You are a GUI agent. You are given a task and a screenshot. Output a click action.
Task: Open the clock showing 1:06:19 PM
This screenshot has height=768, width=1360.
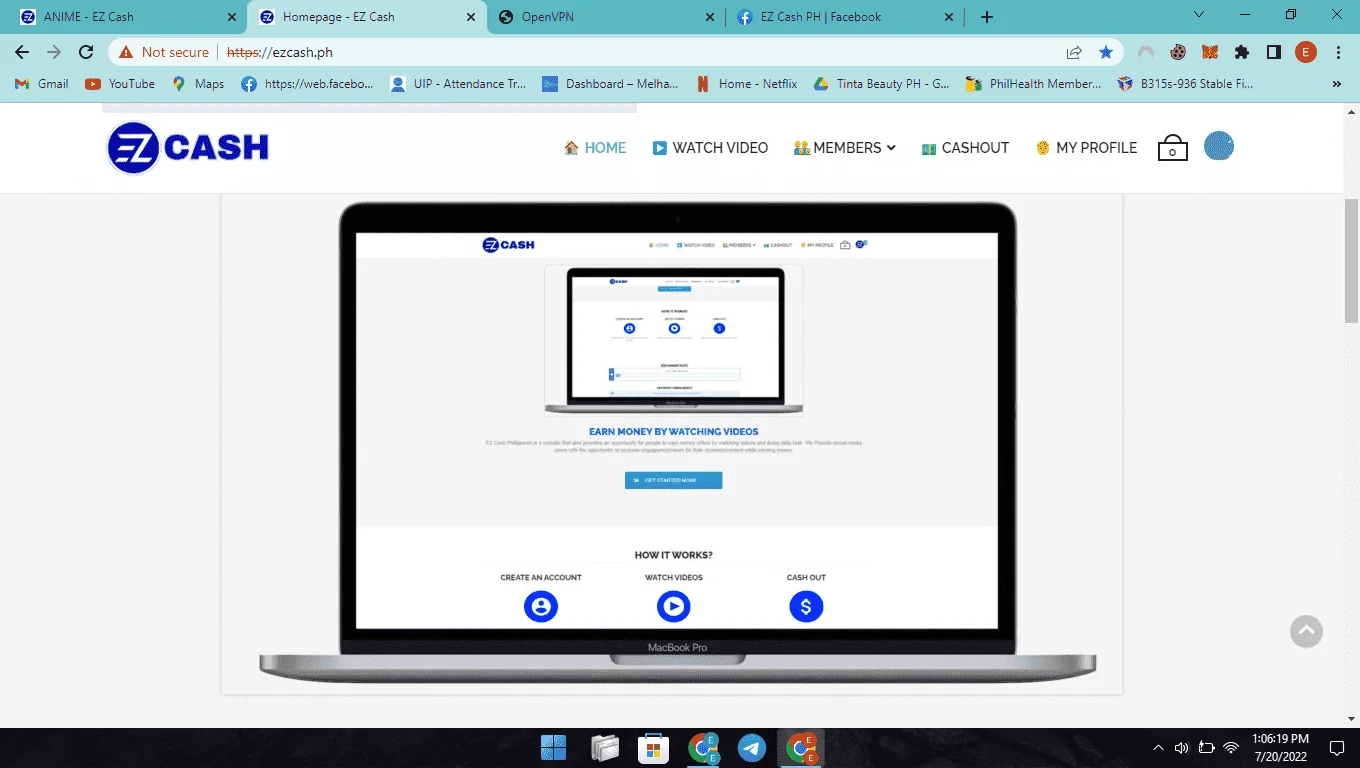tap(1281, 747)
